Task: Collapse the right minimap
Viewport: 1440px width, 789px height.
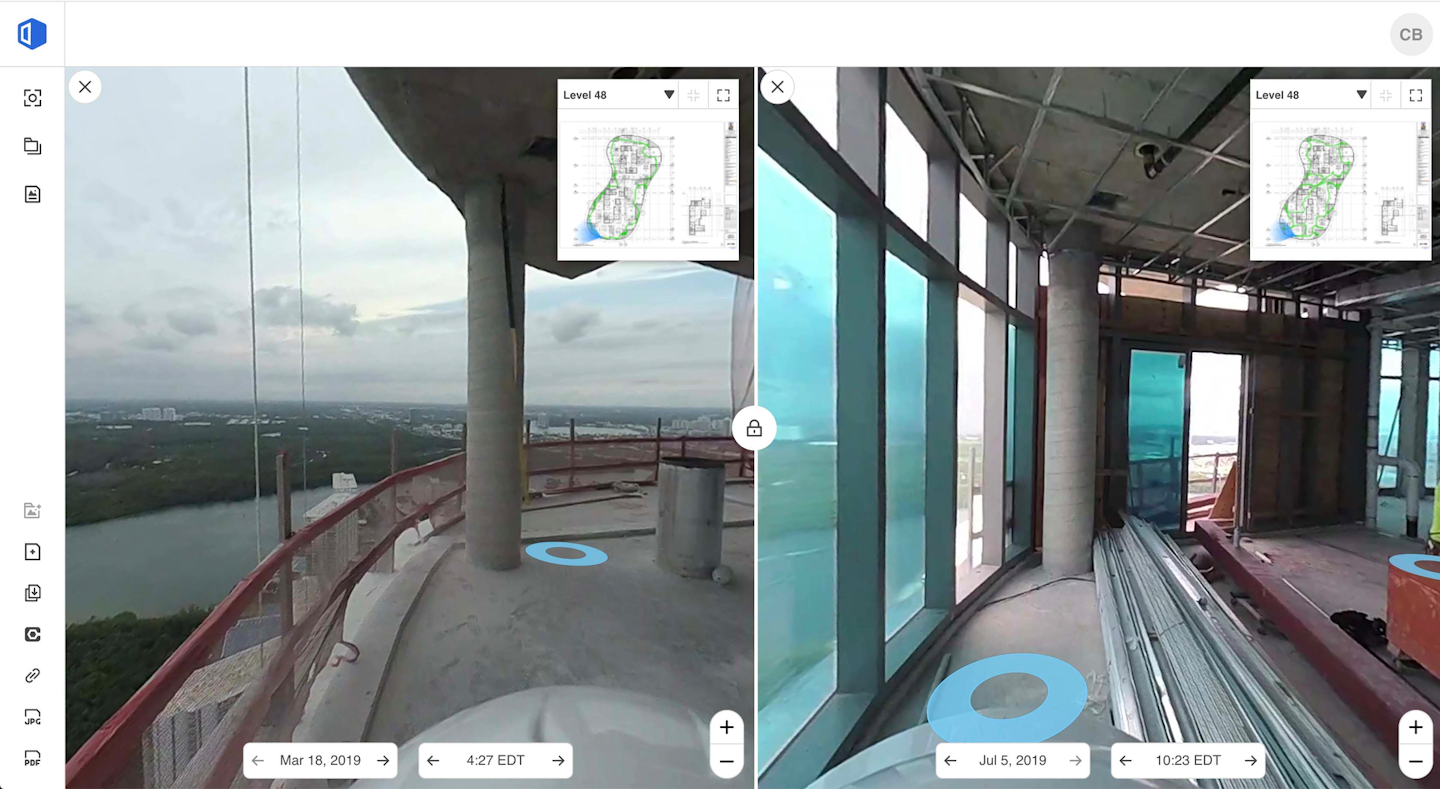Action: (1386, 95)
